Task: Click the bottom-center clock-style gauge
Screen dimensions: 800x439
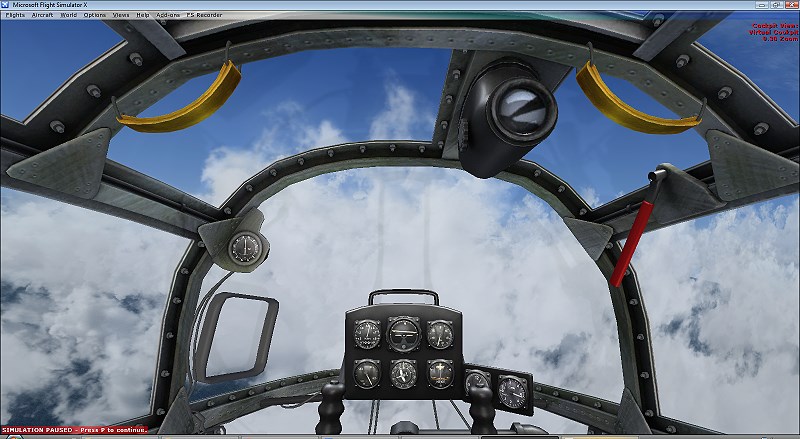Action: pyautogui.click(x=404, y=374)
